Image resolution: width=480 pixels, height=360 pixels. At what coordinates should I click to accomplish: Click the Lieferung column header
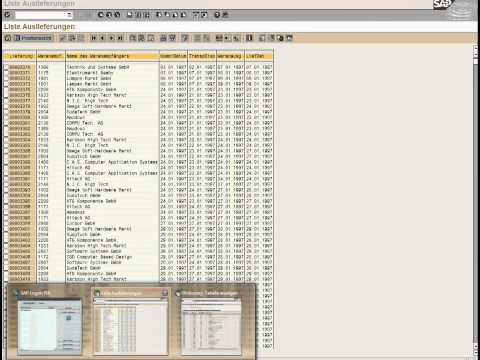click(x=20, y=56)
